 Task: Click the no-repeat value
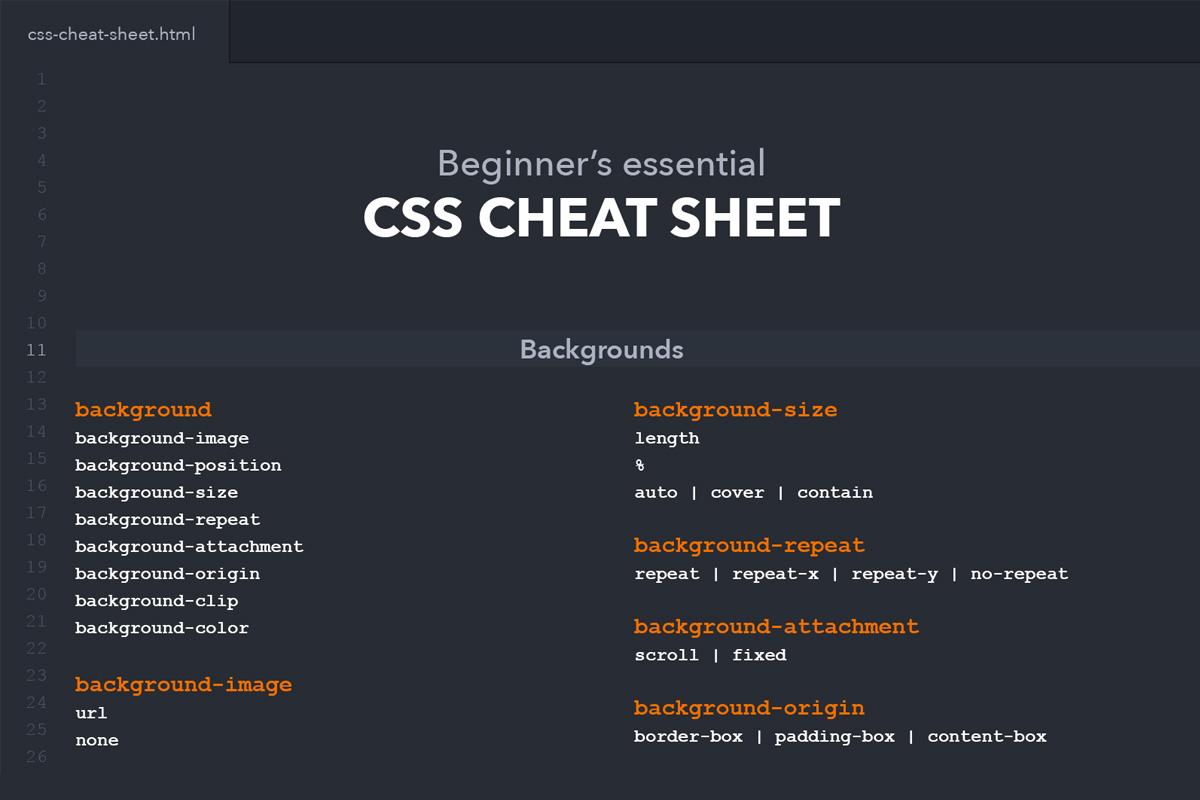pos(1019,574)
